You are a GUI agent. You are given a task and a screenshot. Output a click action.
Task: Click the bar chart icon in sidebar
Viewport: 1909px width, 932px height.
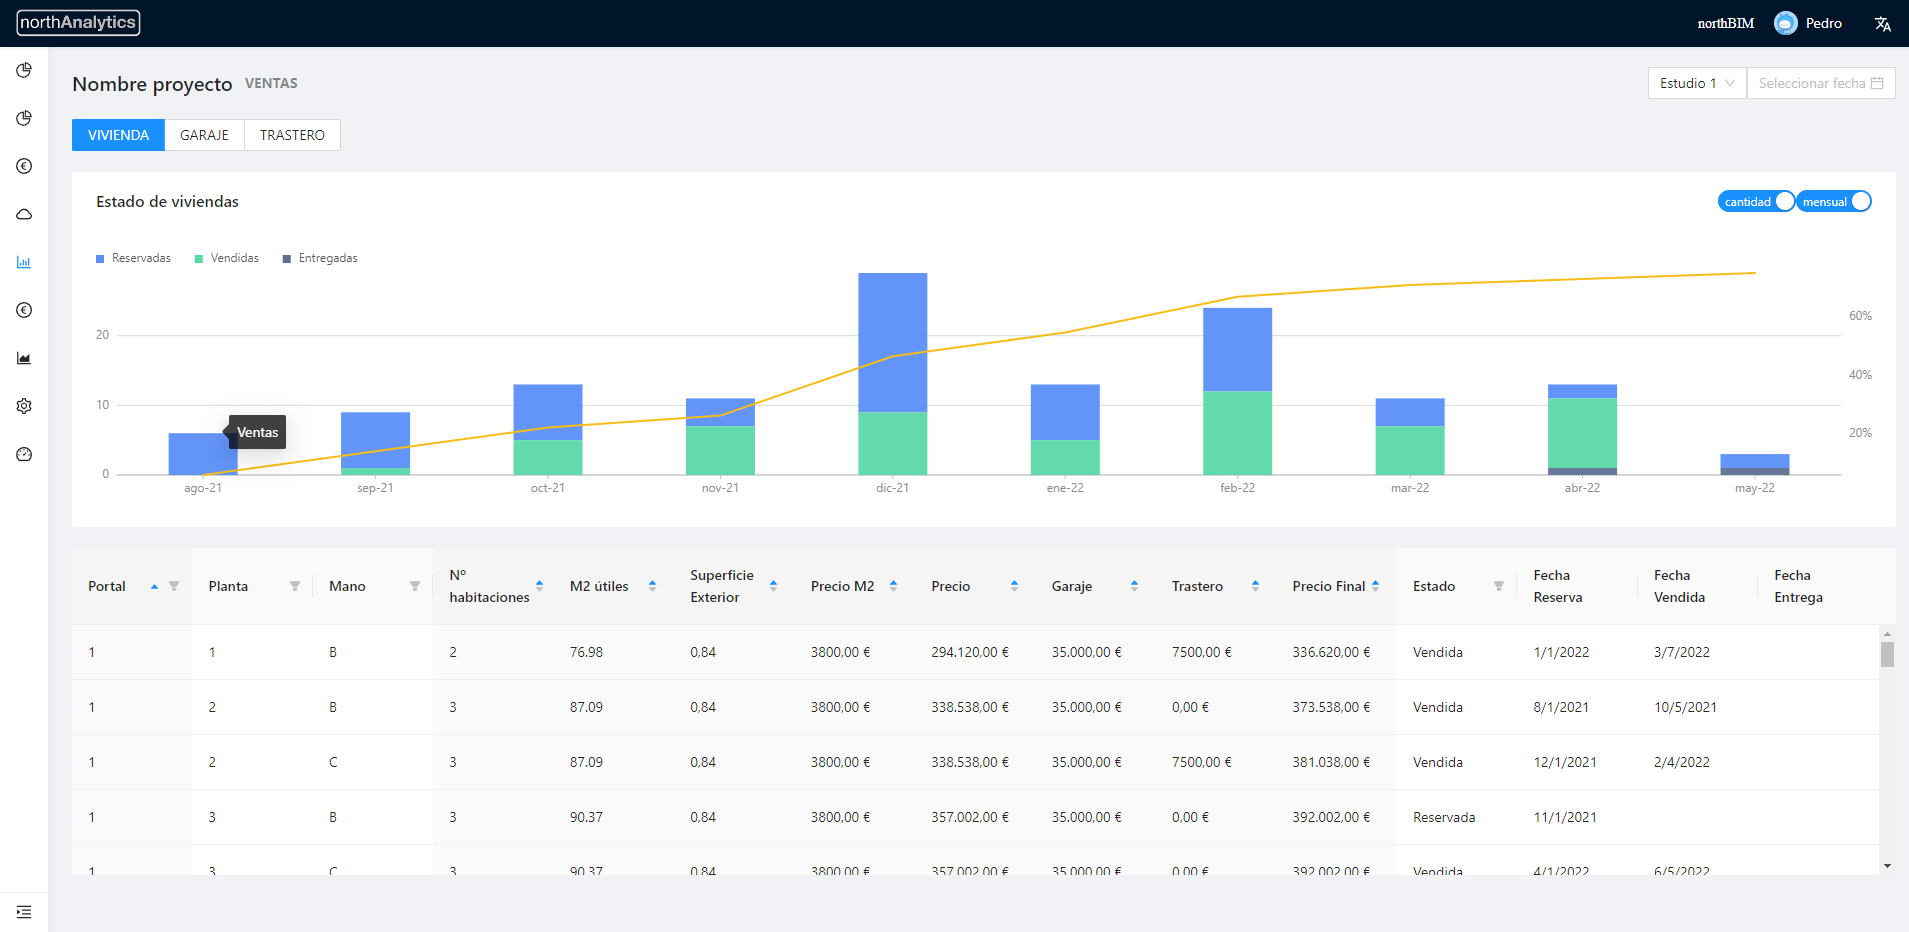click(x=24, y=262)
